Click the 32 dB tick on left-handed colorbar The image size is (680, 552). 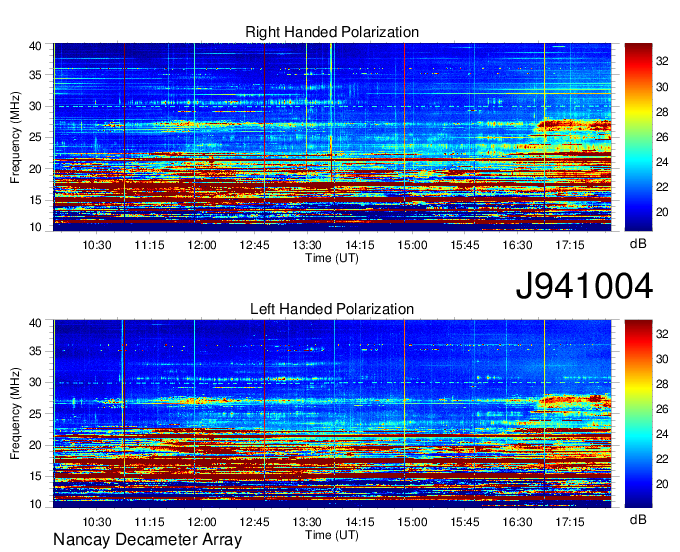tap(662, 334)
